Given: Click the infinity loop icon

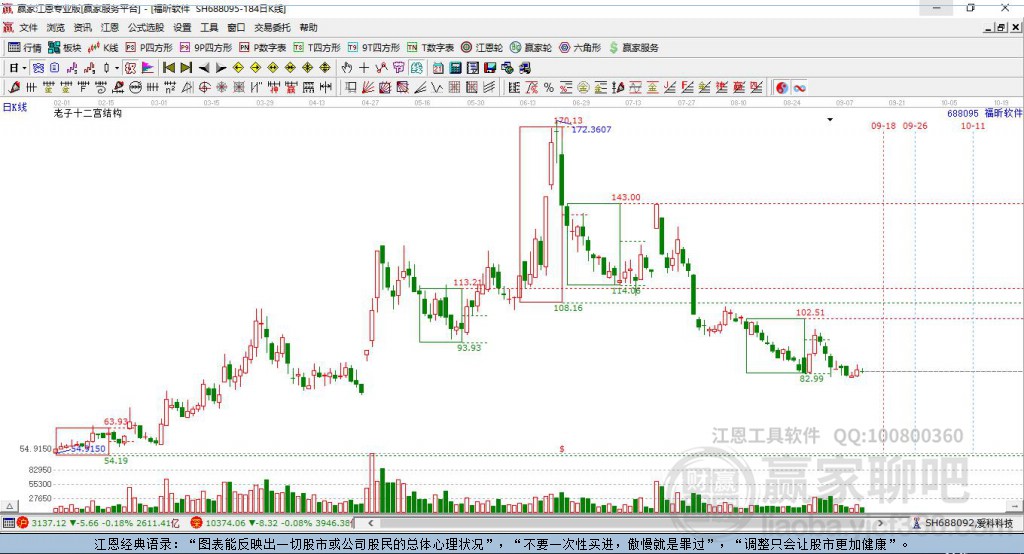Looking at the screenshot, I should (799, 88).
